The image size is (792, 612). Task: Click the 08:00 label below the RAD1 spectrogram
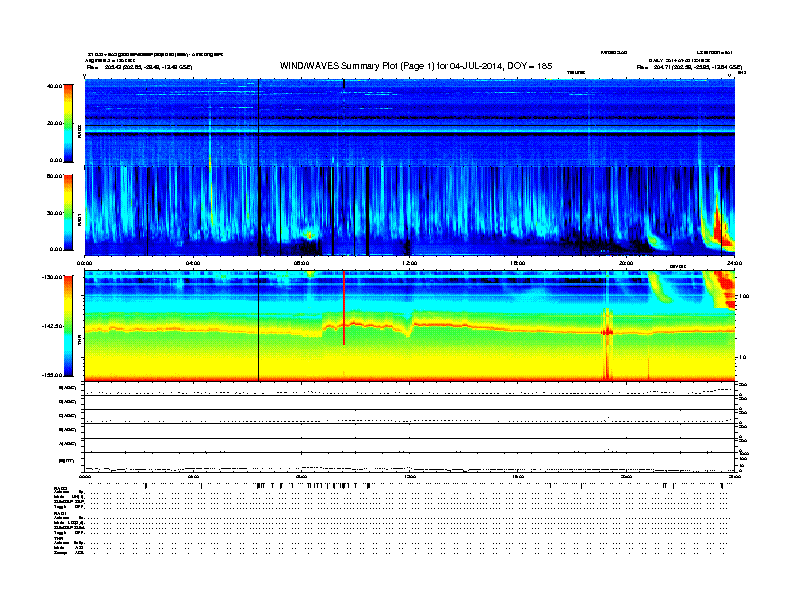click(301, 263)
